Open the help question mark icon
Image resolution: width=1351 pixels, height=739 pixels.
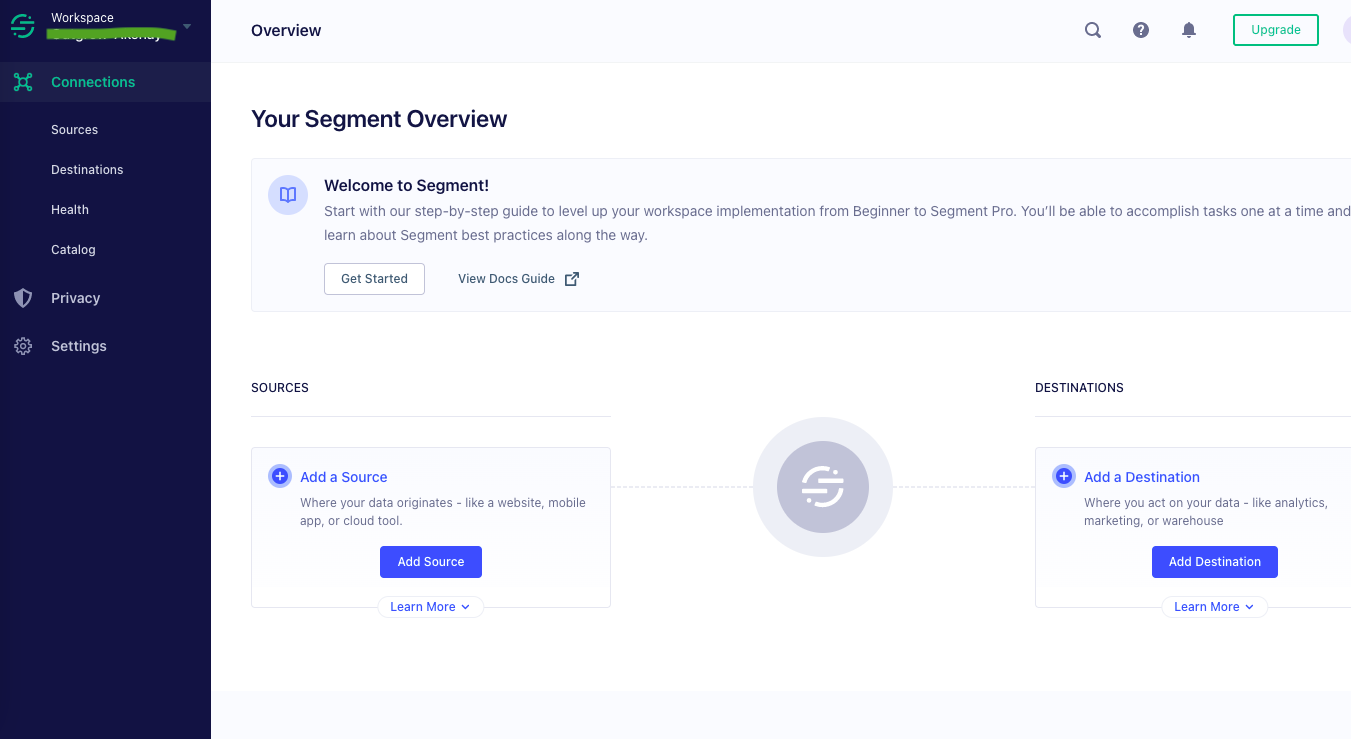point(1141,30)
